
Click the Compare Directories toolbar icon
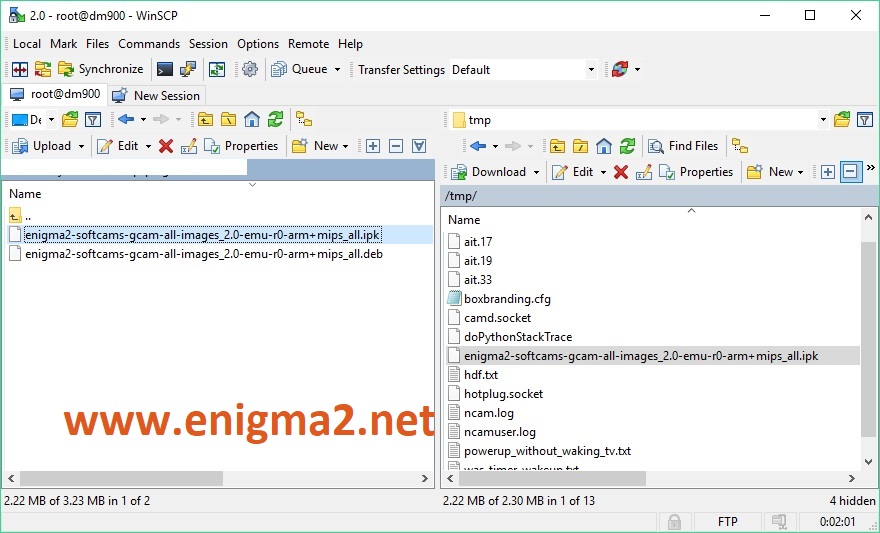(x=20, y=70)
